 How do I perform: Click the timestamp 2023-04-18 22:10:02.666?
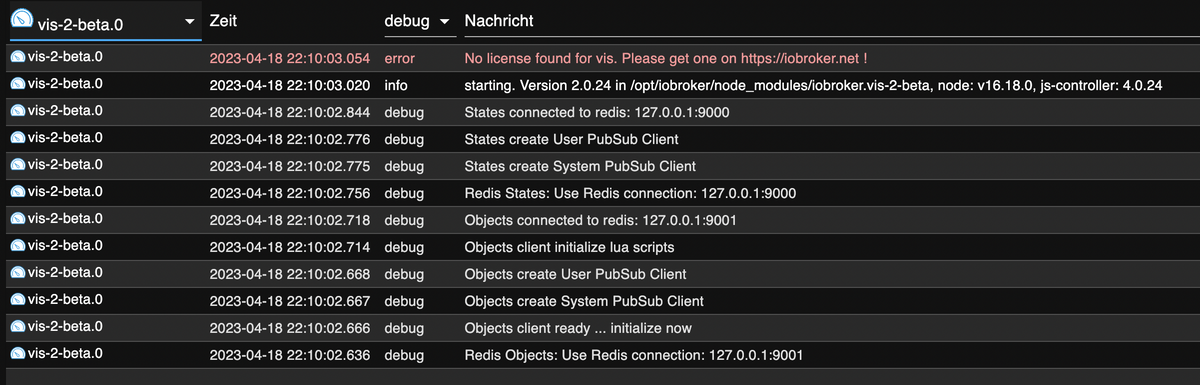[290, 328]
